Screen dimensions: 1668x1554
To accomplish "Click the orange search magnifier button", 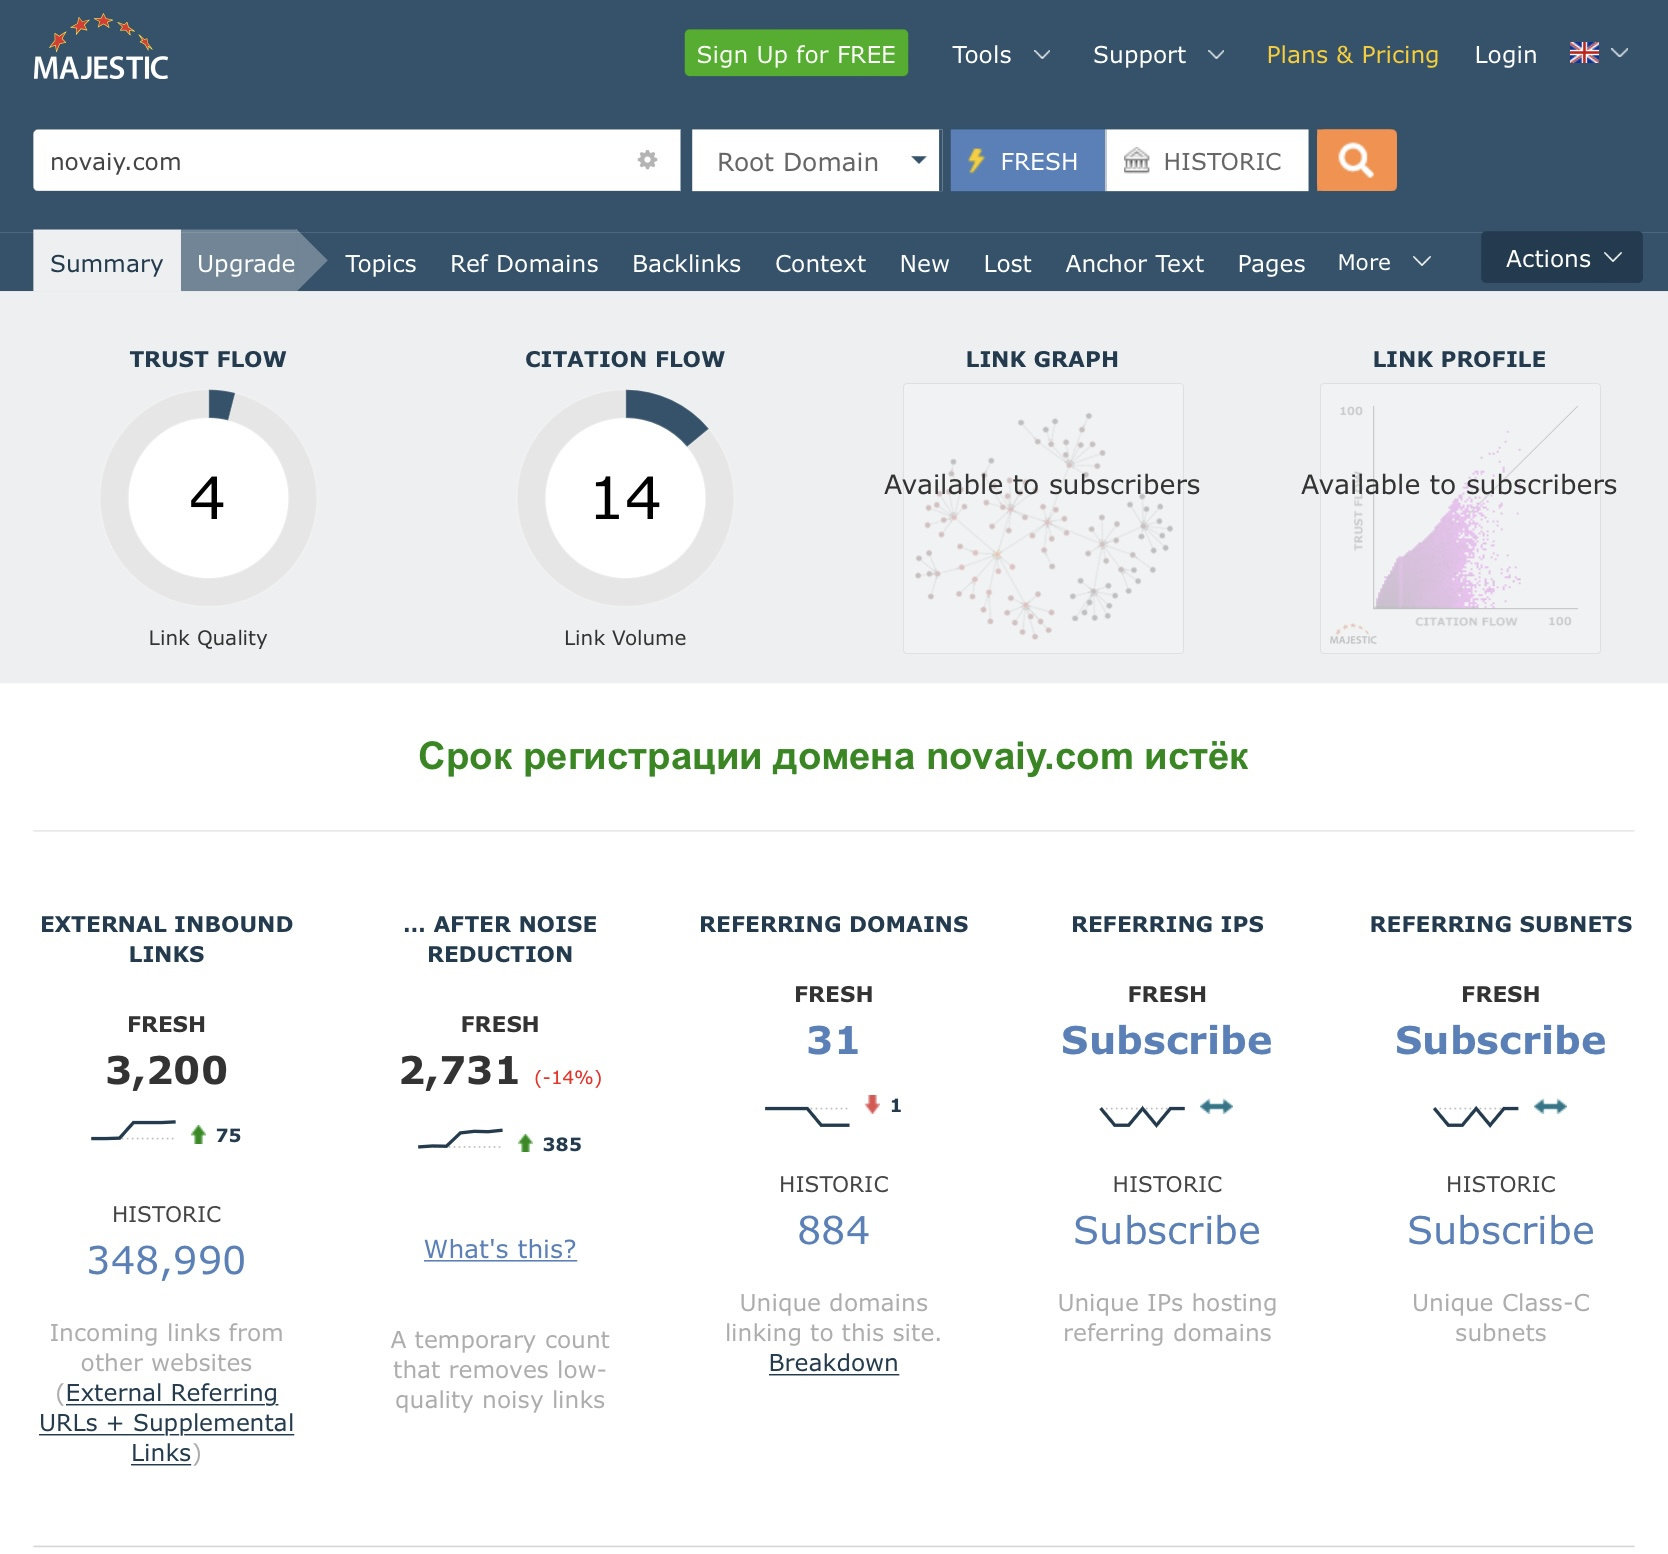I will point(1356,160).
